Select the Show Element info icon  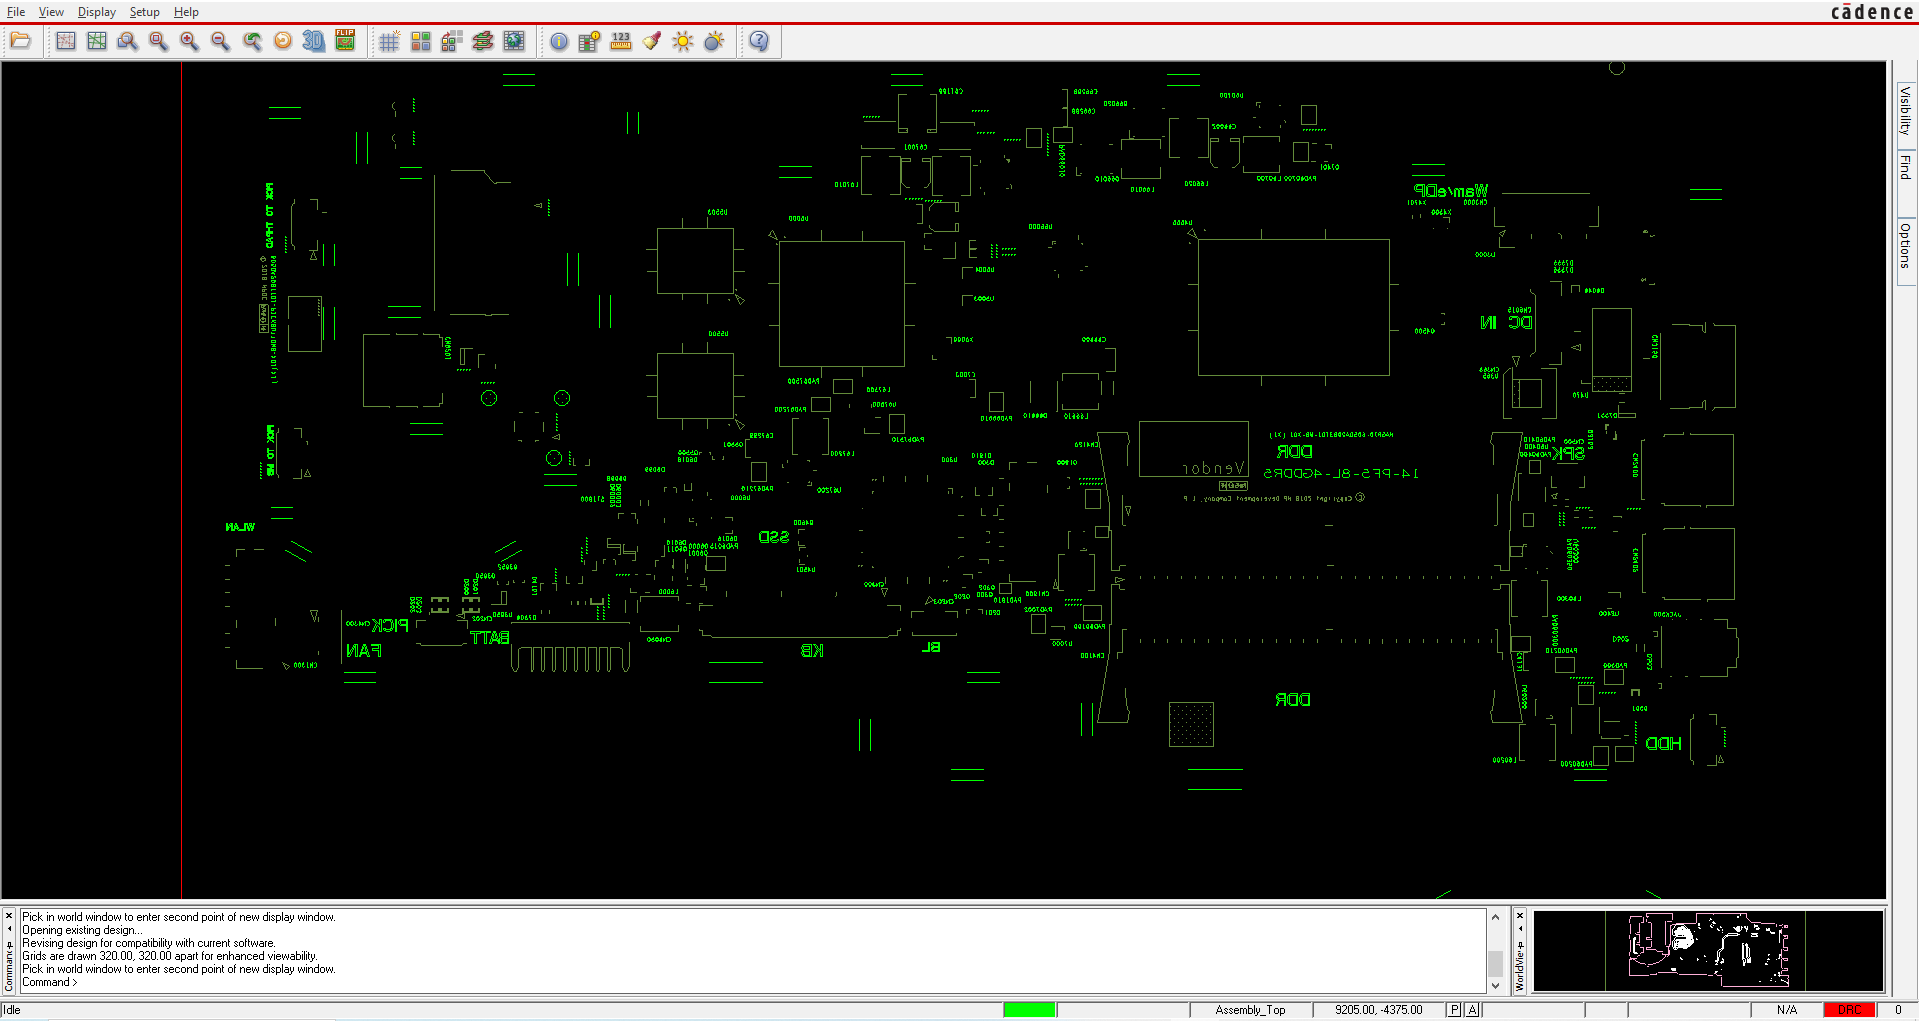[x=559, y=41]
